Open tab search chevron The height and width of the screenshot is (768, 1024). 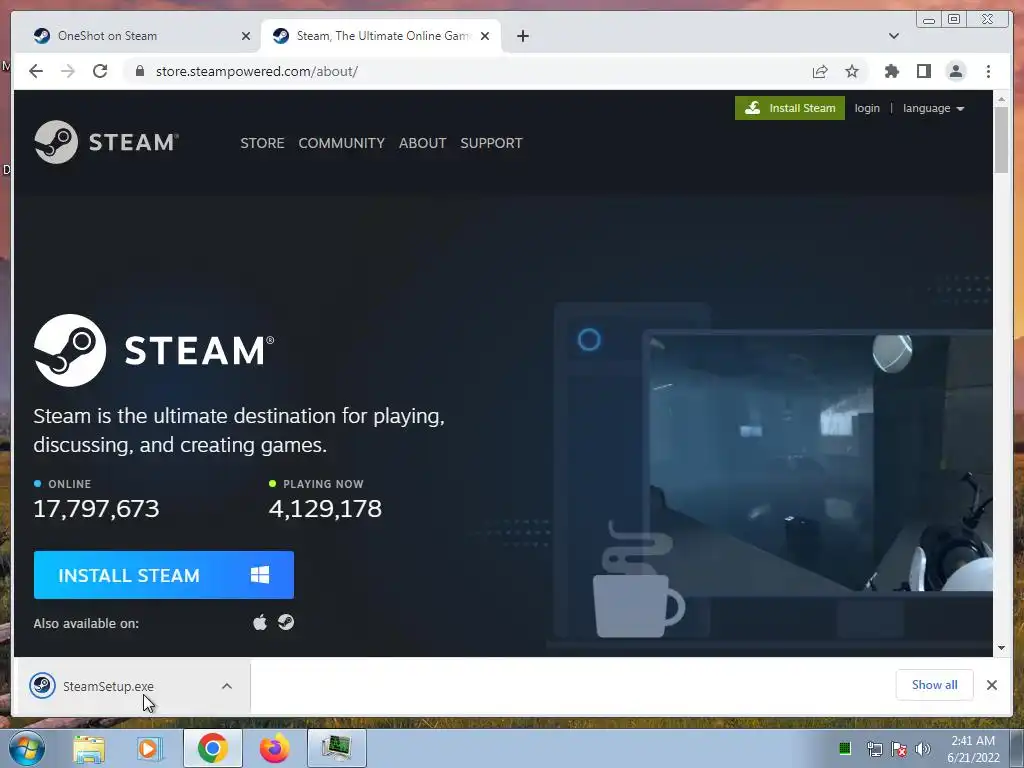point(893,36)
